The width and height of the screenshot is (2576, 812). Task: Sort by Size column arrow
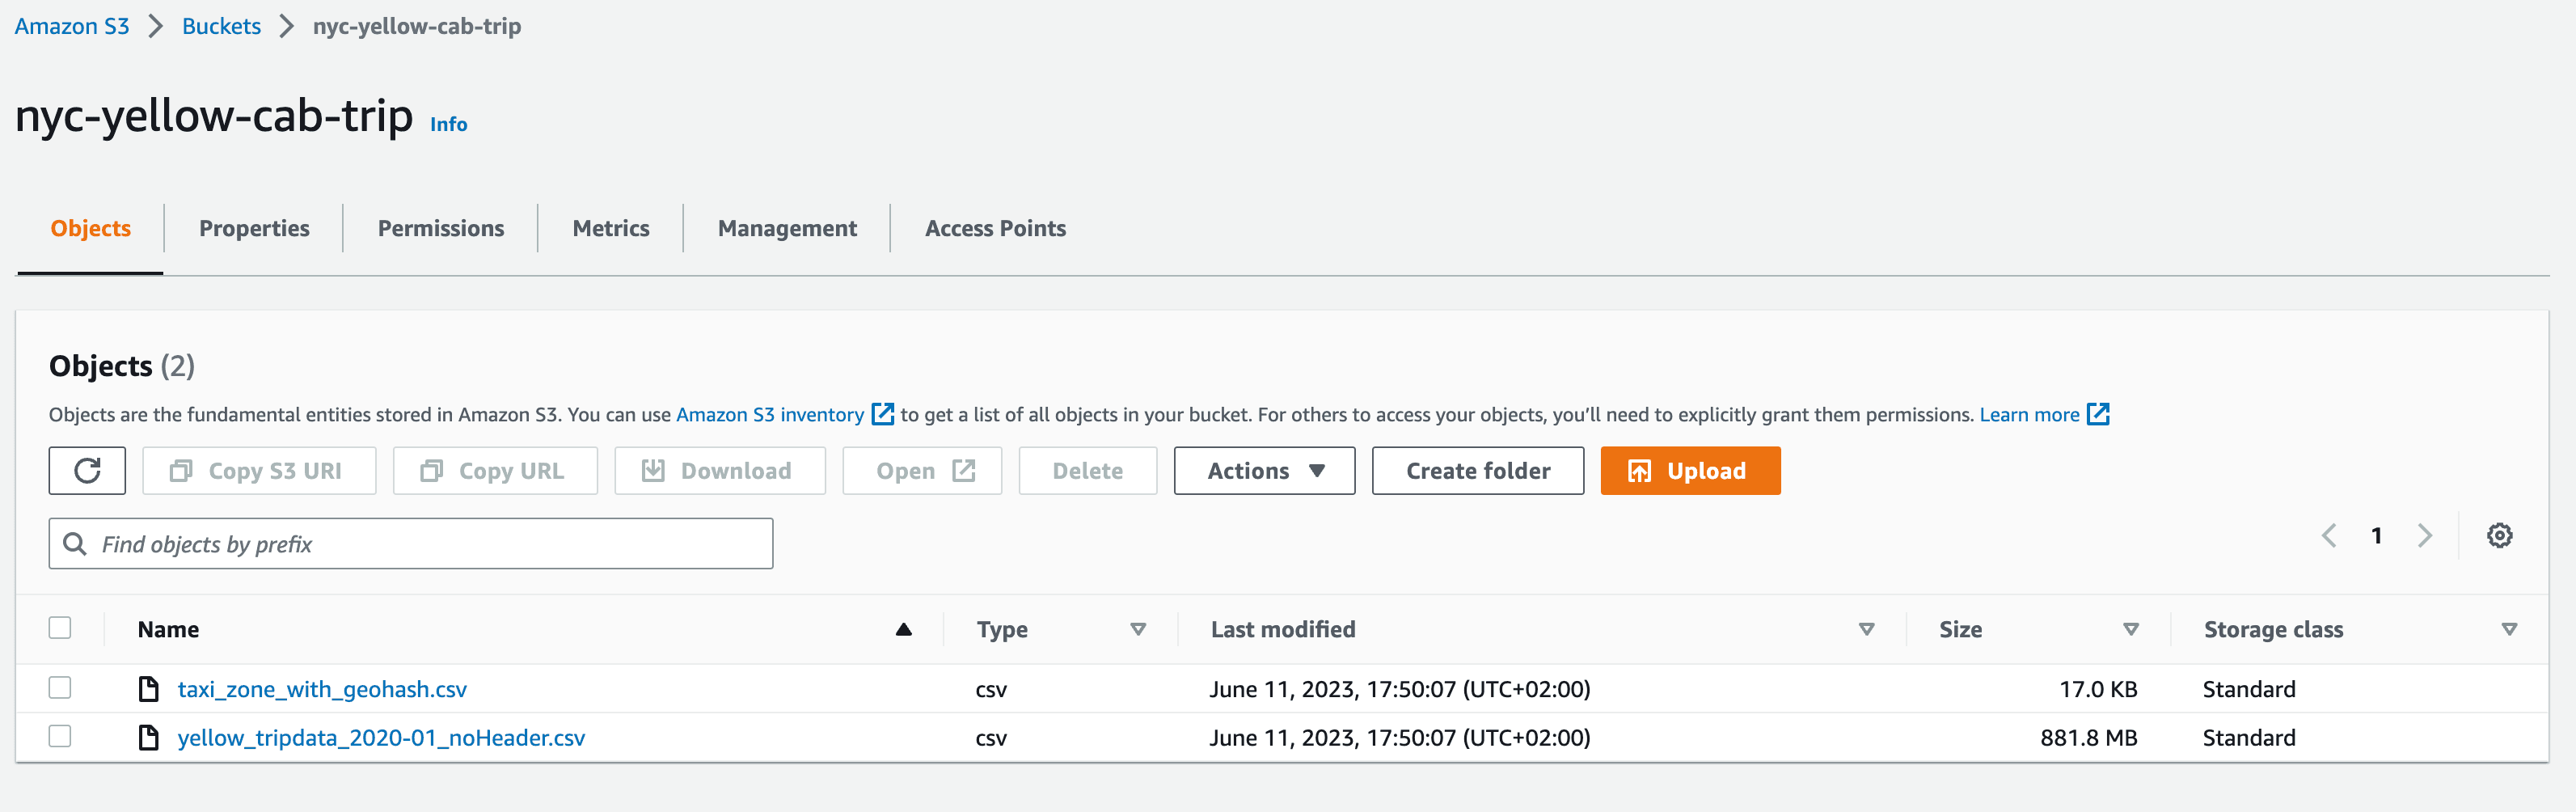(x=2131, y=629)
